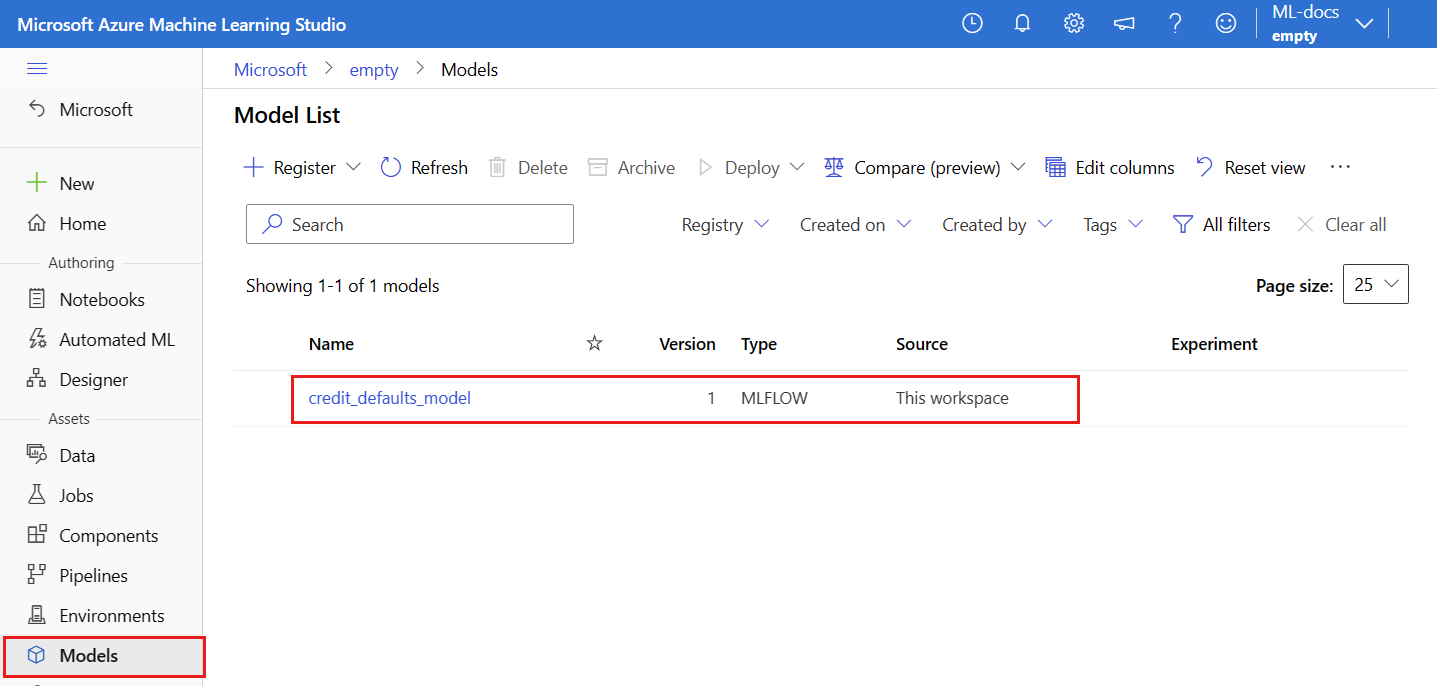Click the more options ellipsis in toolbar

1340,167
